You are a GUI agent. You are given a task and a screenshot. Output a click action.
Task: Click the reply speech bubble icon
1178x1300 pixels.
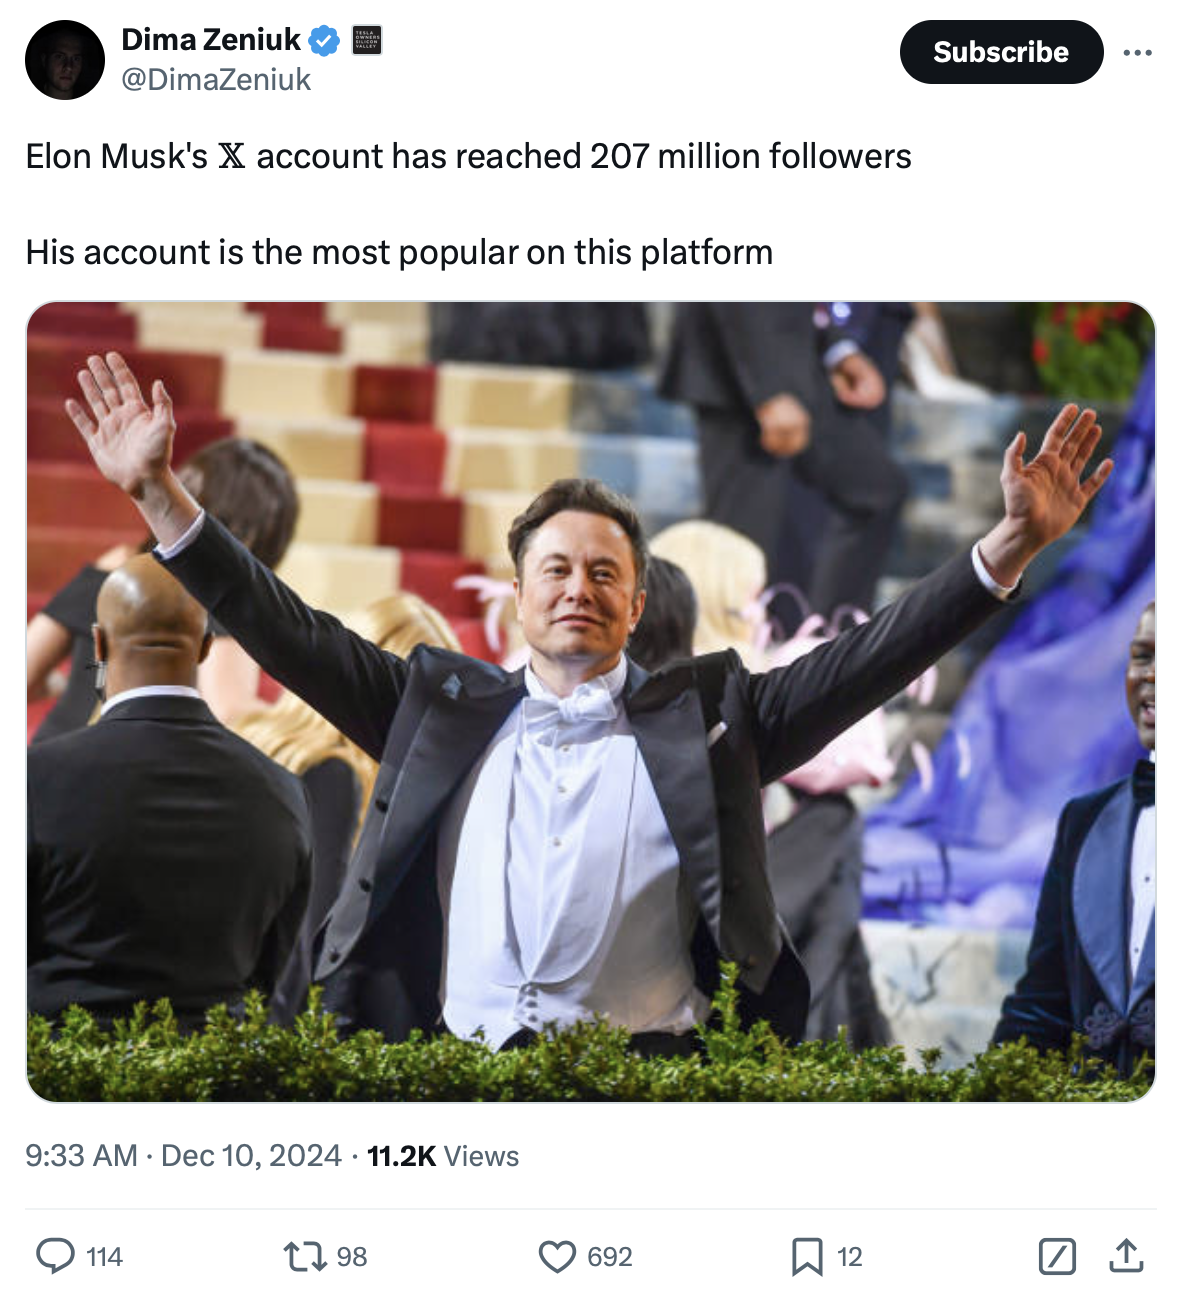pyautogui.click(x=55, y=1256)
